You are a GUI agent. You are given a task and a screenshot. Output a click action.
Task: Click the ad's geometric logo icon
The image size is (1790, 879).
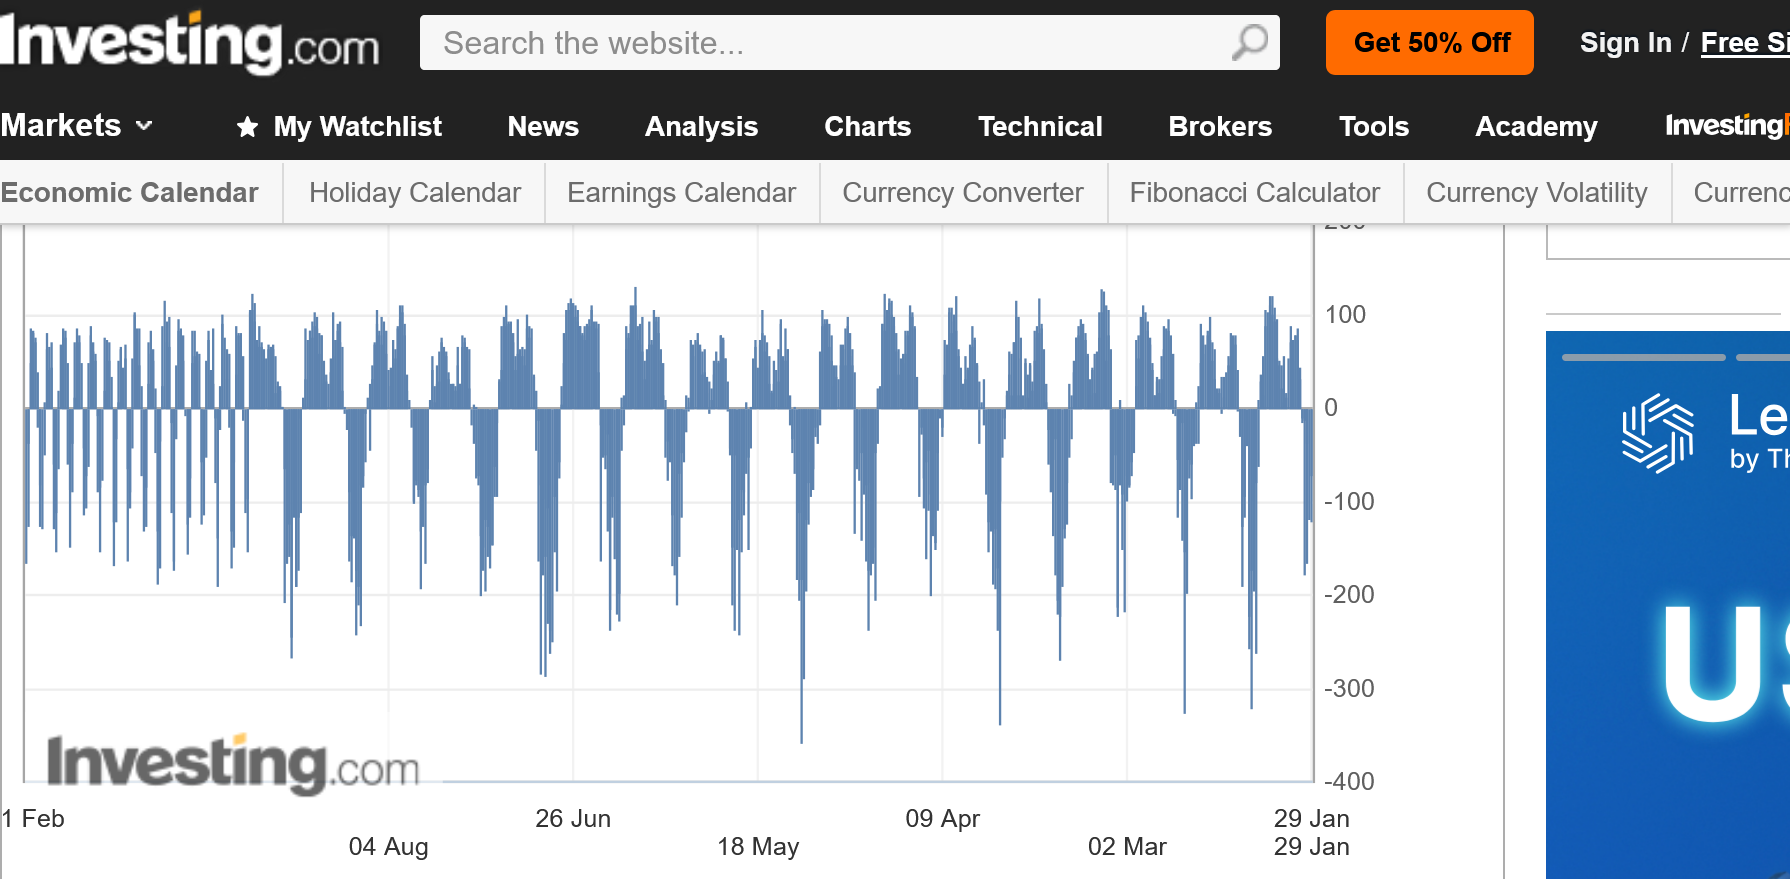click(1657, 433)
